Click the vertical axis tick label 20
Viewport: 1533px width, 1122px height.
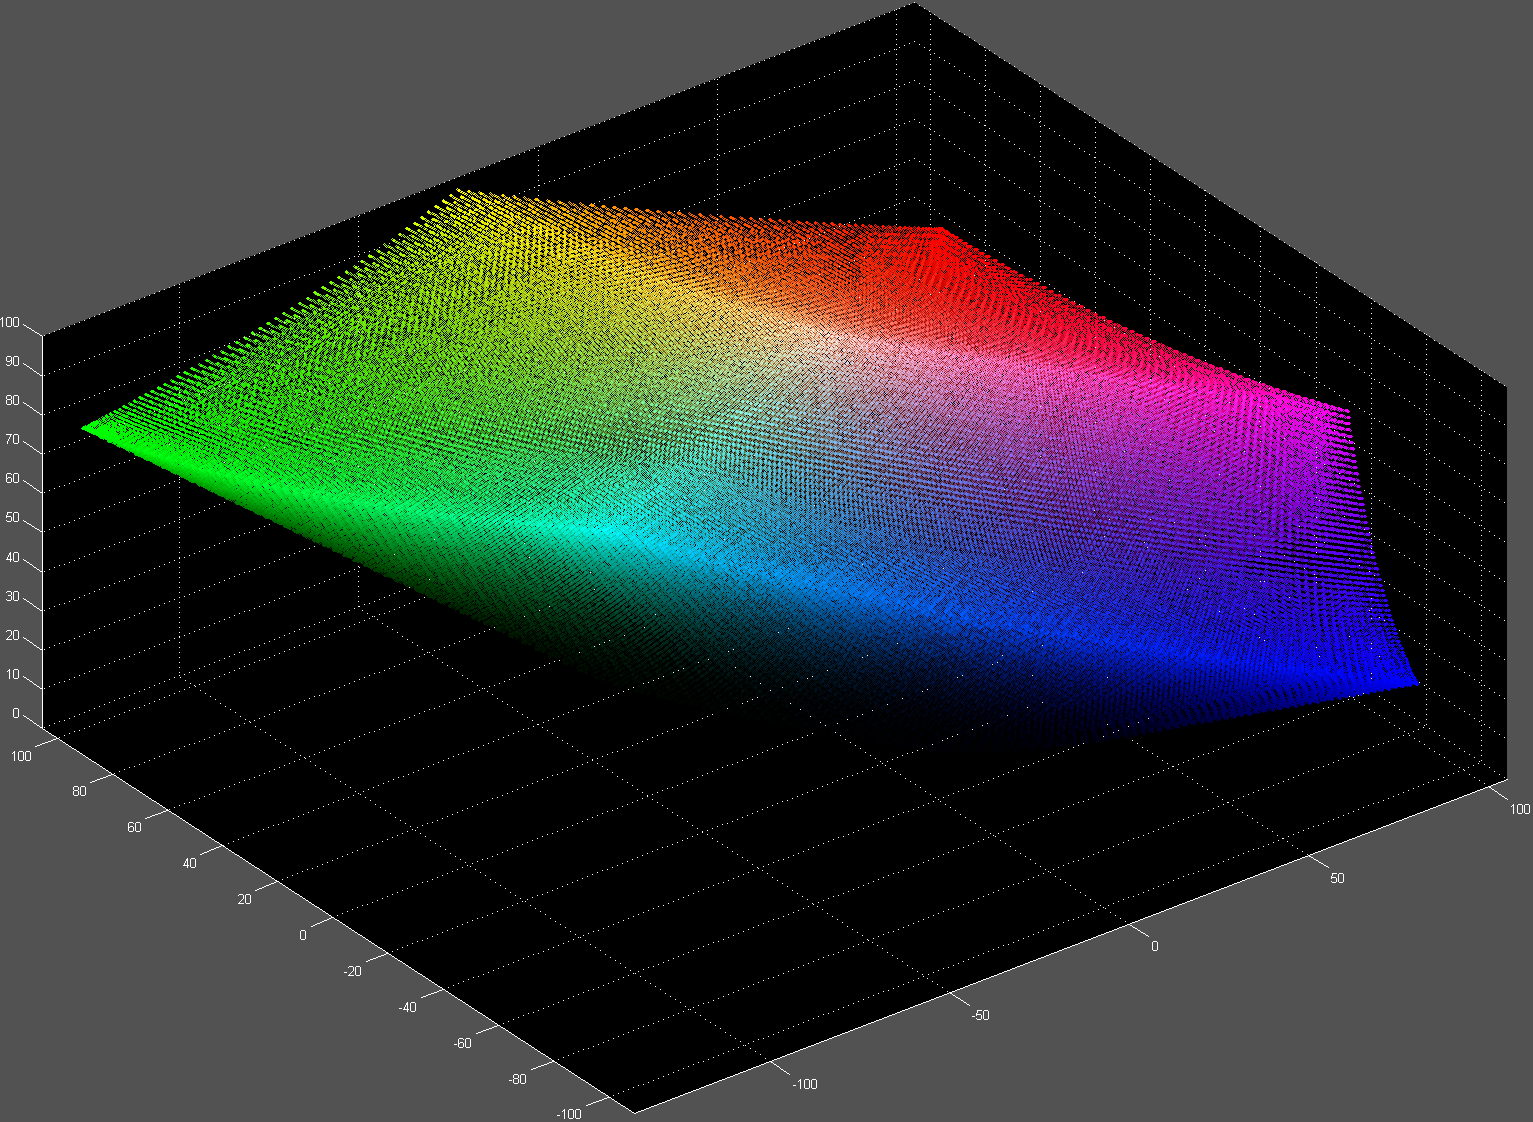(x=13, y=636)
